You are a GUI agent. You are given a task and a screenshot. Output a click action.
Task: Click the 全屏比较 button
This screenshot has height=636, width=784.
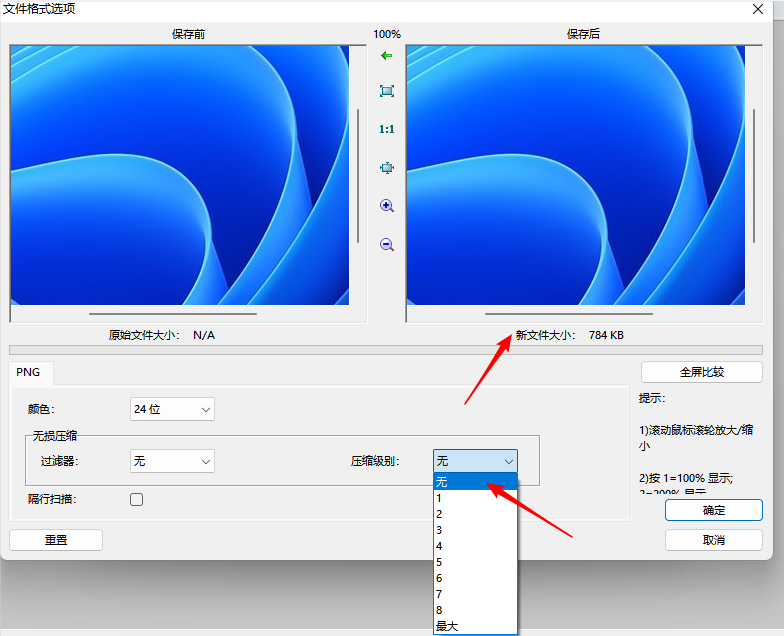(702, 372)
